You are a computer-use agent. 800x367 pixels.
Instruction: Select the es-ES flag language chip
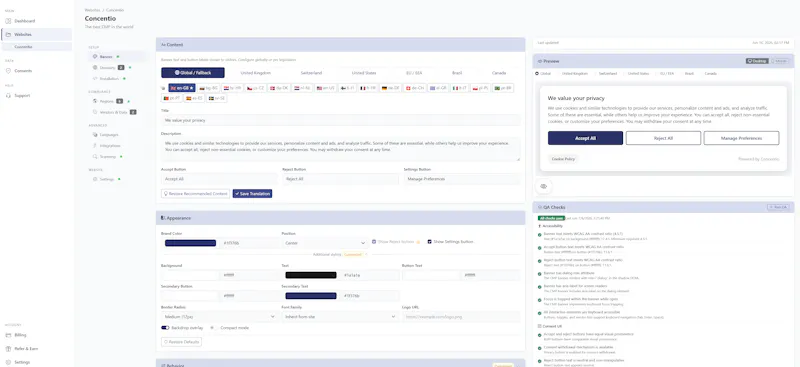tap(194, 98)
